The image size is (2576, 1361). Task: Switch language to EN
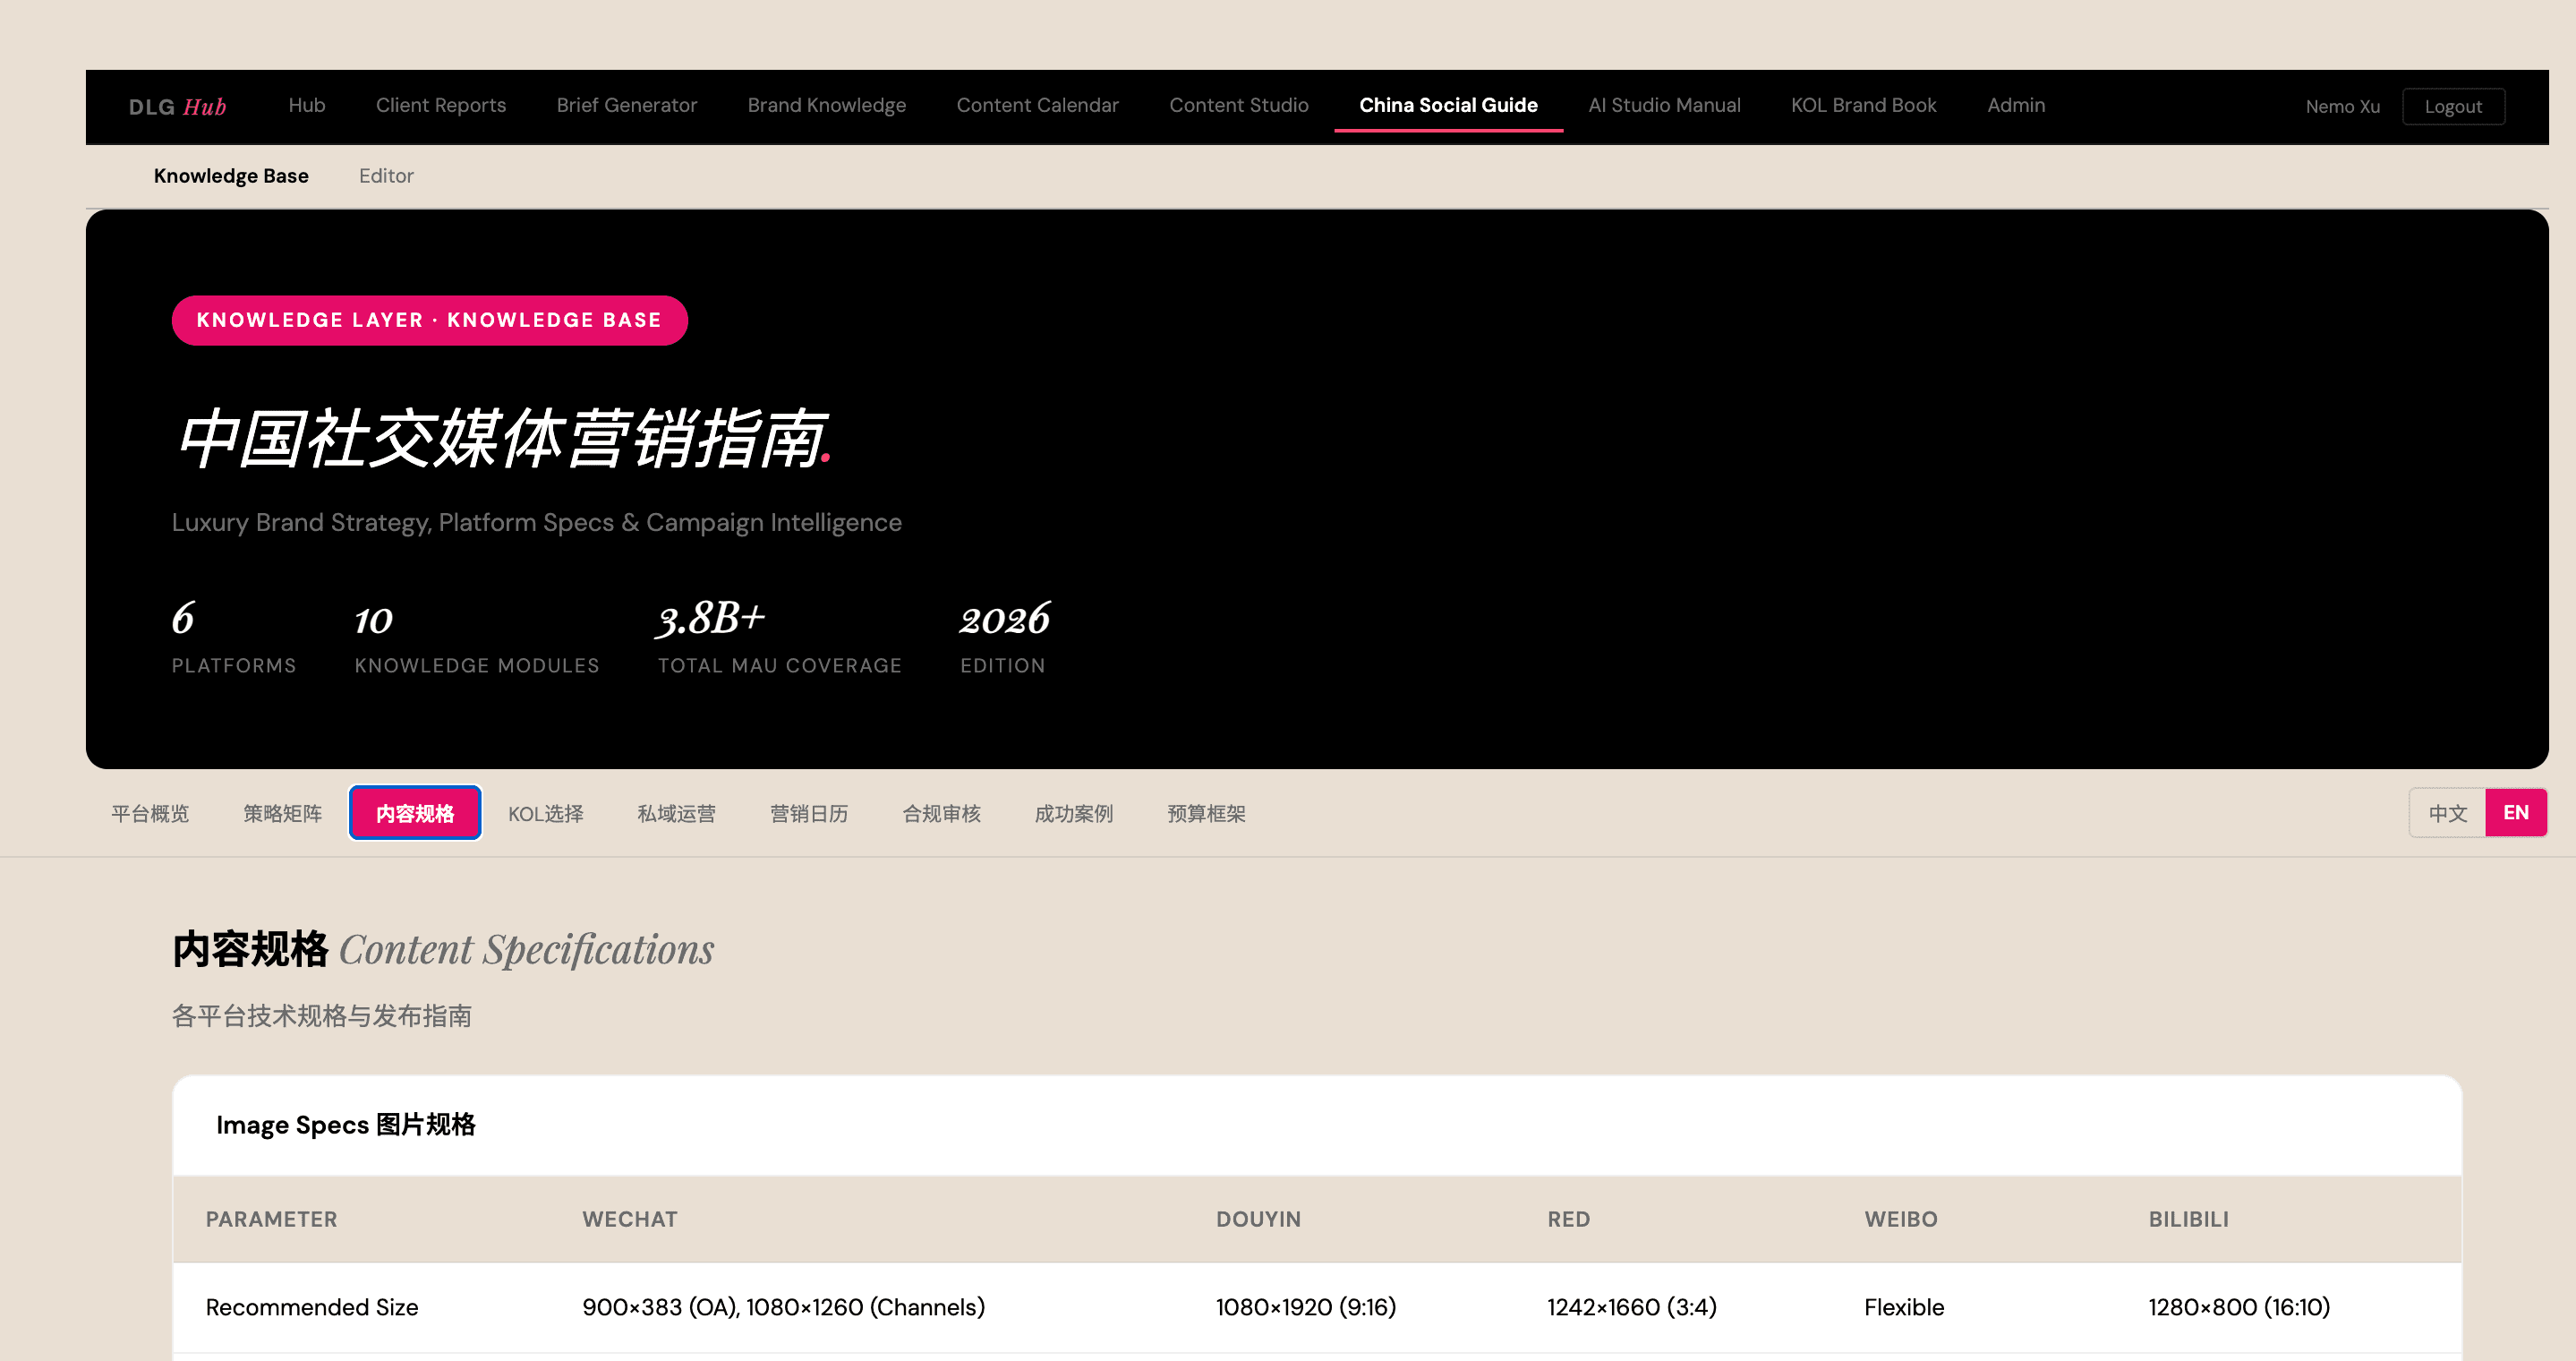tap(2515, 813)
